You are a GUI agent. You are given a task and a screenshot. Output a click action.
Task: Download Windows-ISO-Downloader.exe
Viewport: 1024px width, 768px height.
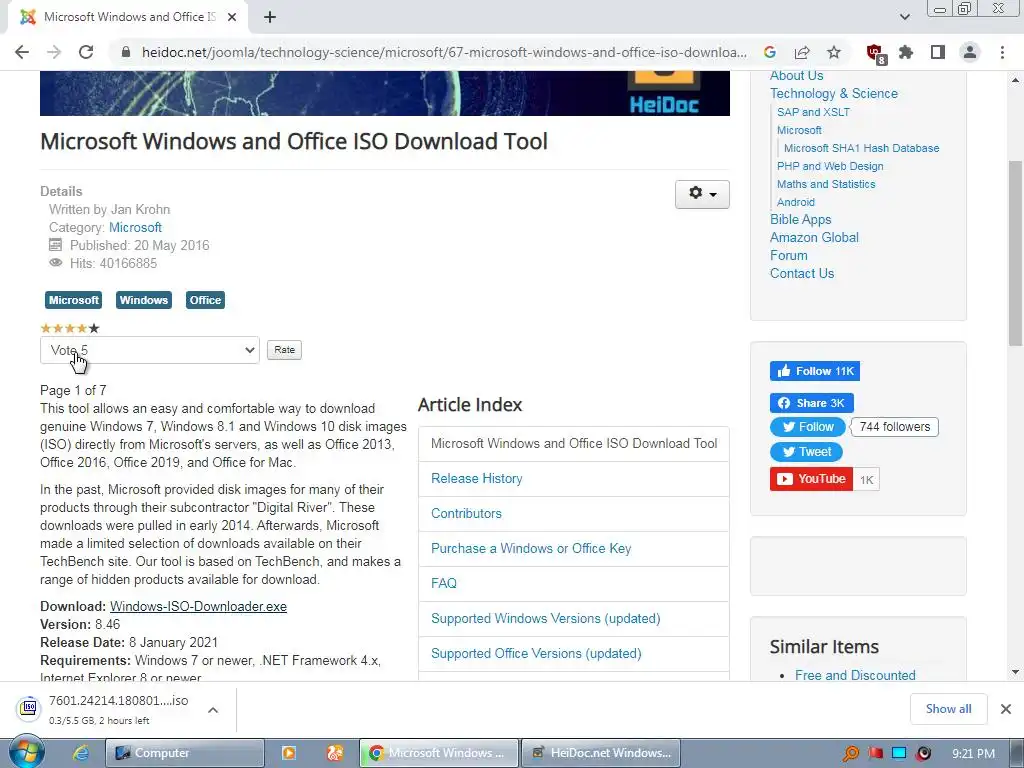[198, 606]
